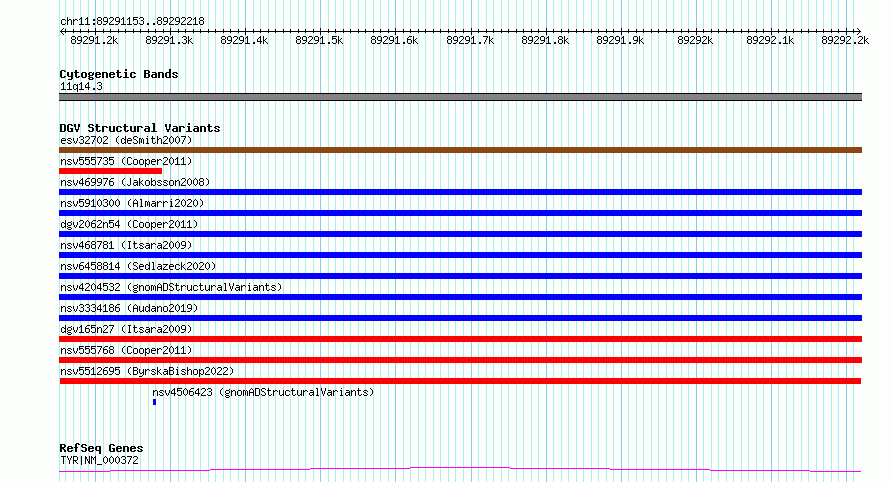Click the Cytogenetic Bands track title
This screenshot has width=890, height=482.
click(119, 74)
